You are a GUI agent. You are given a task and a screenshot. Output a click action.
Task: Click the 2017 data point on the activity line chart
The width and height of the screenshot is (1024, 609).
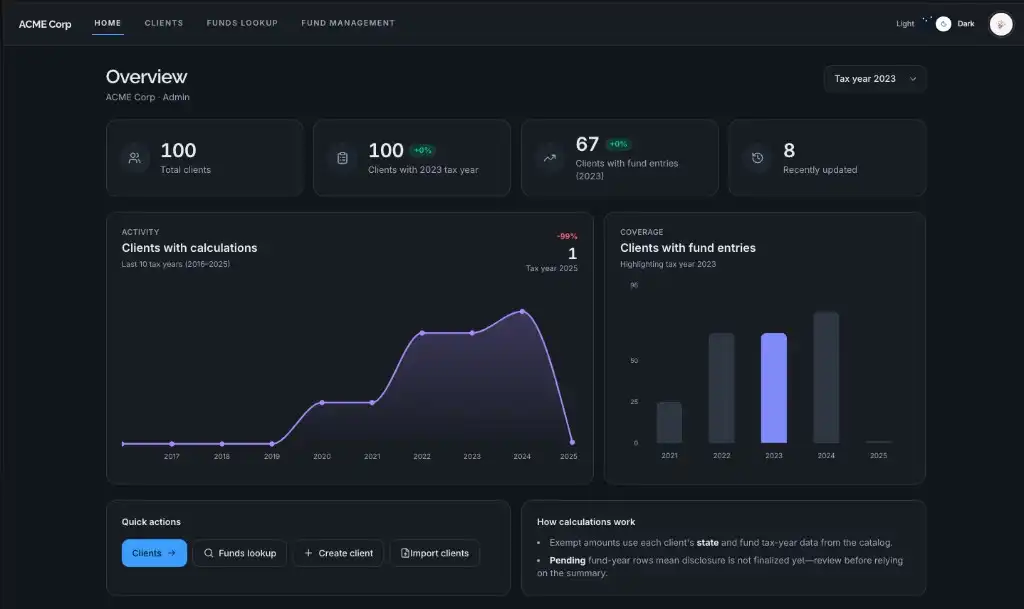(x=172, y=444)
